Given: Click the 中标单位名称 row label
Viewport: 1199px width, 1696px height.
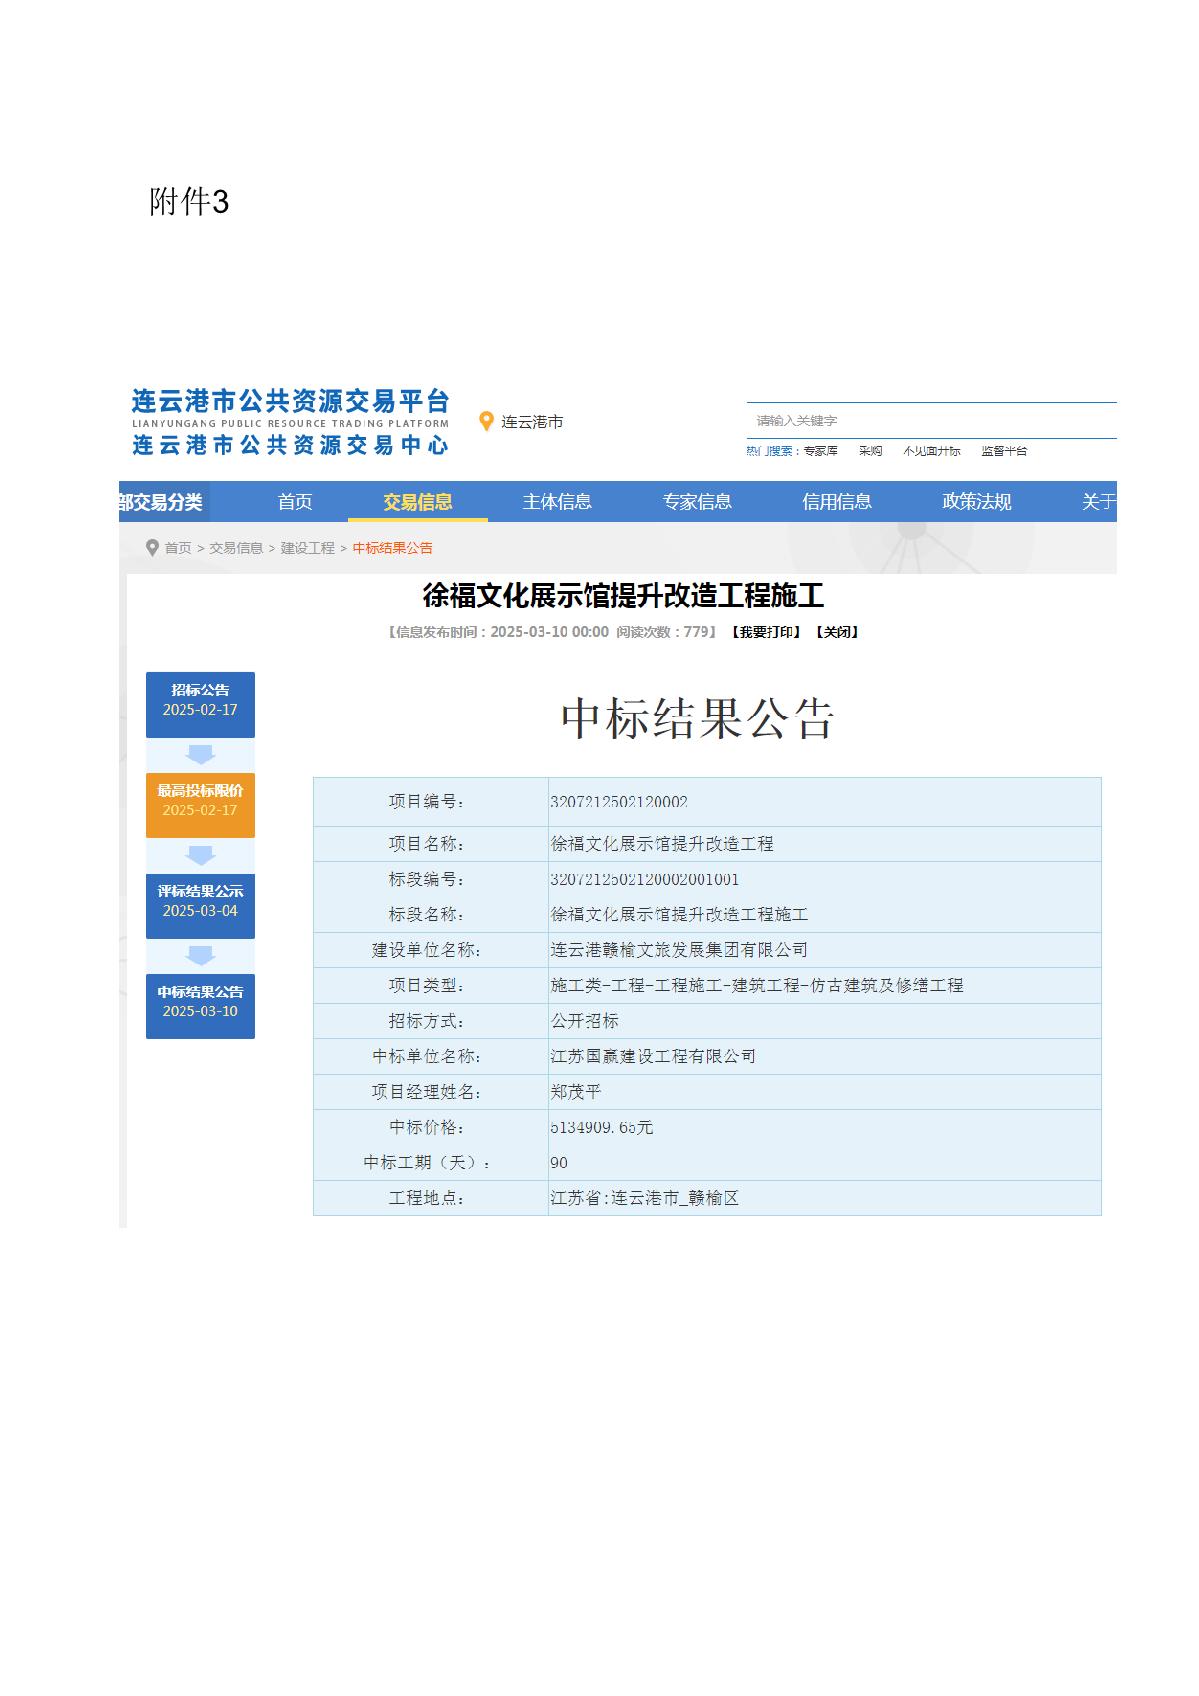Looking at the screenshot, I should tap(426, 1057).
